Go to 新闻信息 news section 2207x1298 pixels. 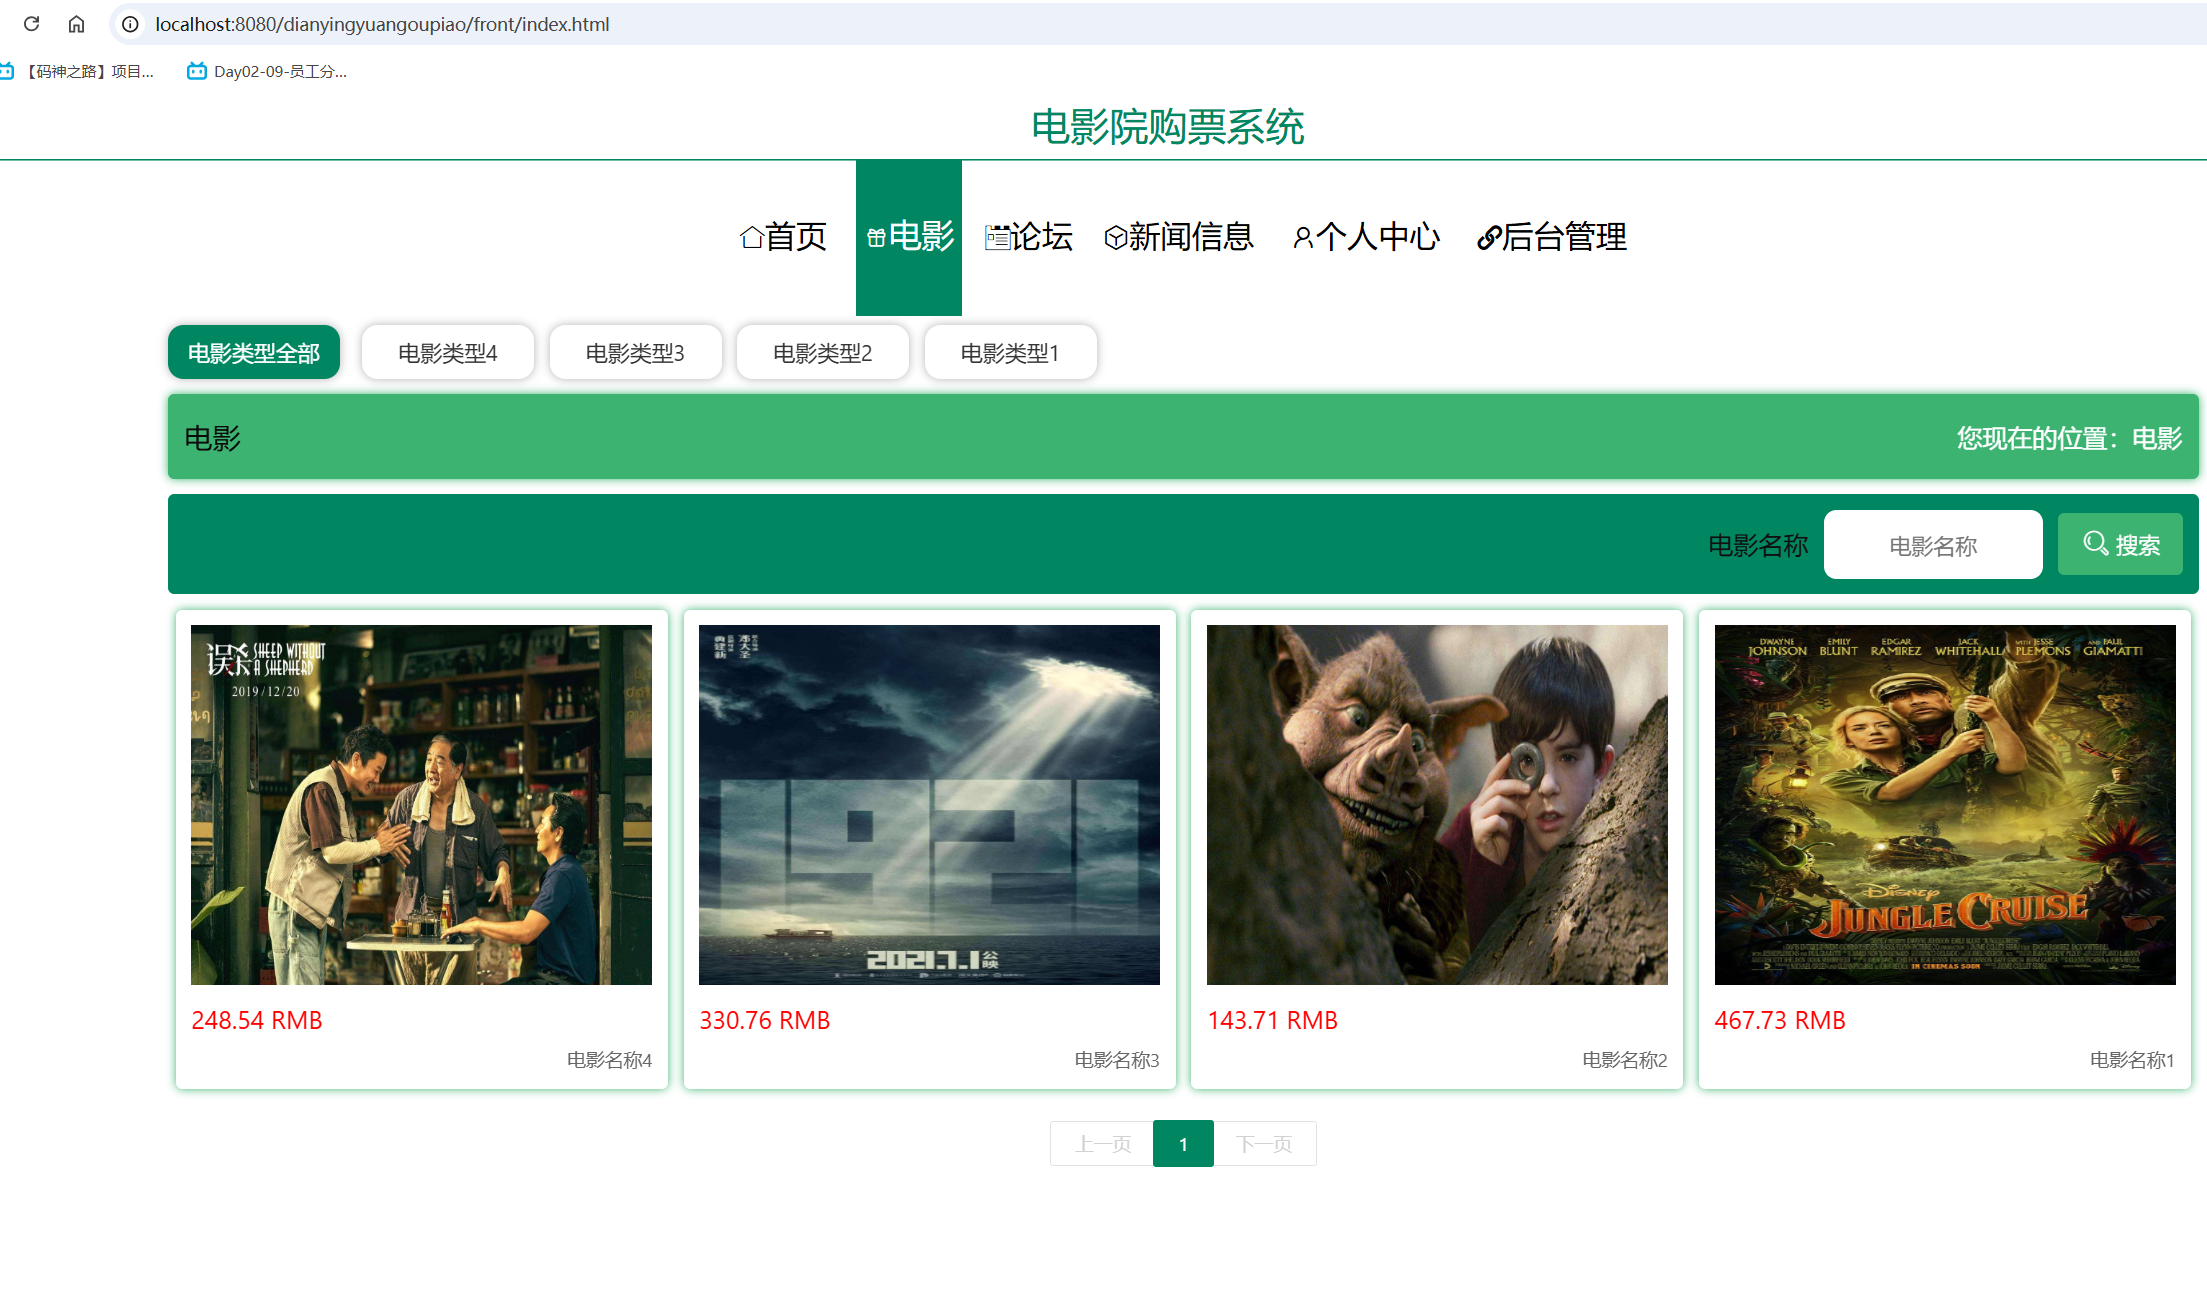1179,237
